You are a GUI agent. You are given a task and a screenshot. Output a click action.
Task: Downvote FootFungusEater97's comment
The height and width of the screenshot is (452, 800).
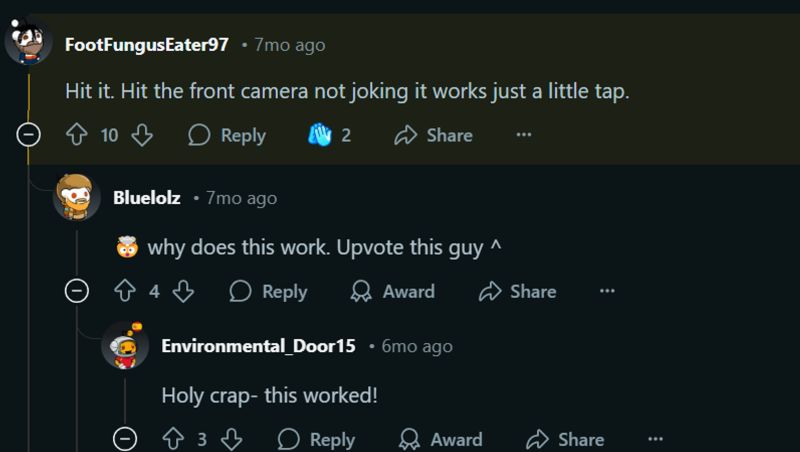point(141,135)
